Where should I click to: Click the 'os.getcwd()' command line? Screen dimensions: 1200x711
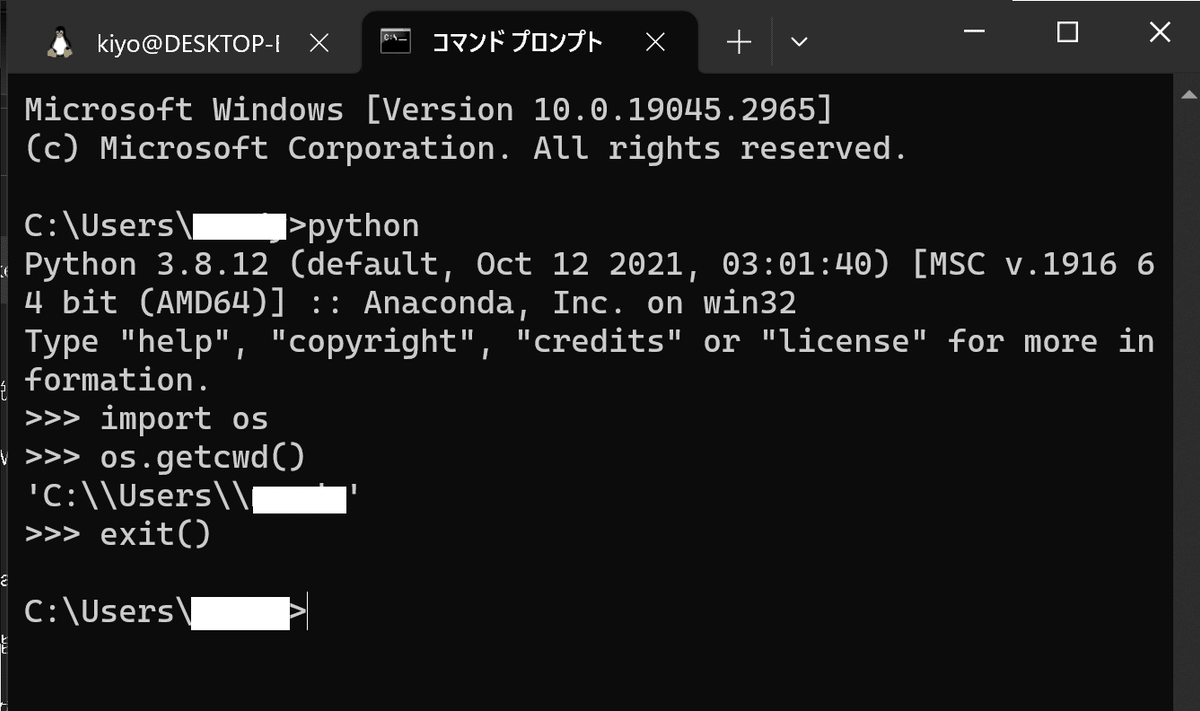(164, 457)
